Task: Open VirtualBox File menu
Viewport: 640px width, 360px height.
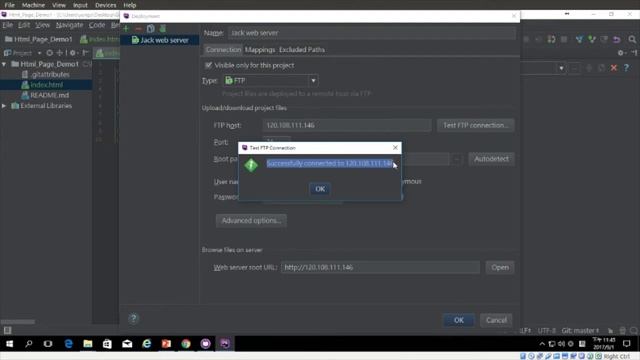Action: (9, 5)
